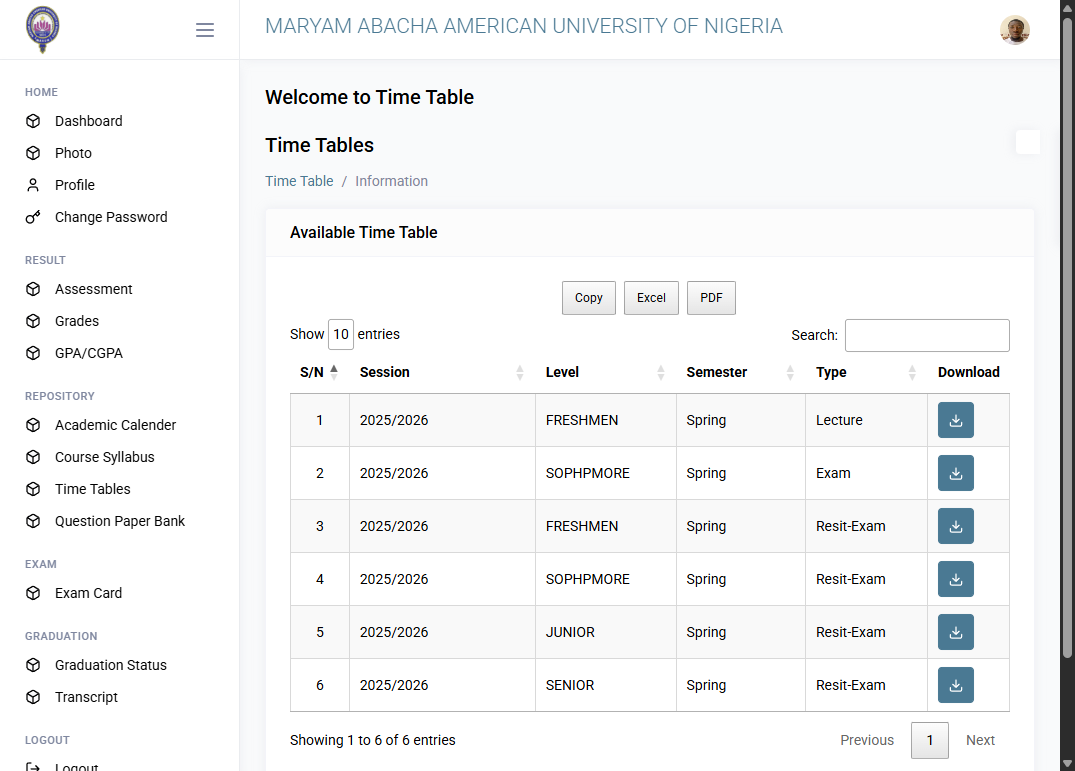Click the Question Paper Bank cube icon

click(33, 521)
